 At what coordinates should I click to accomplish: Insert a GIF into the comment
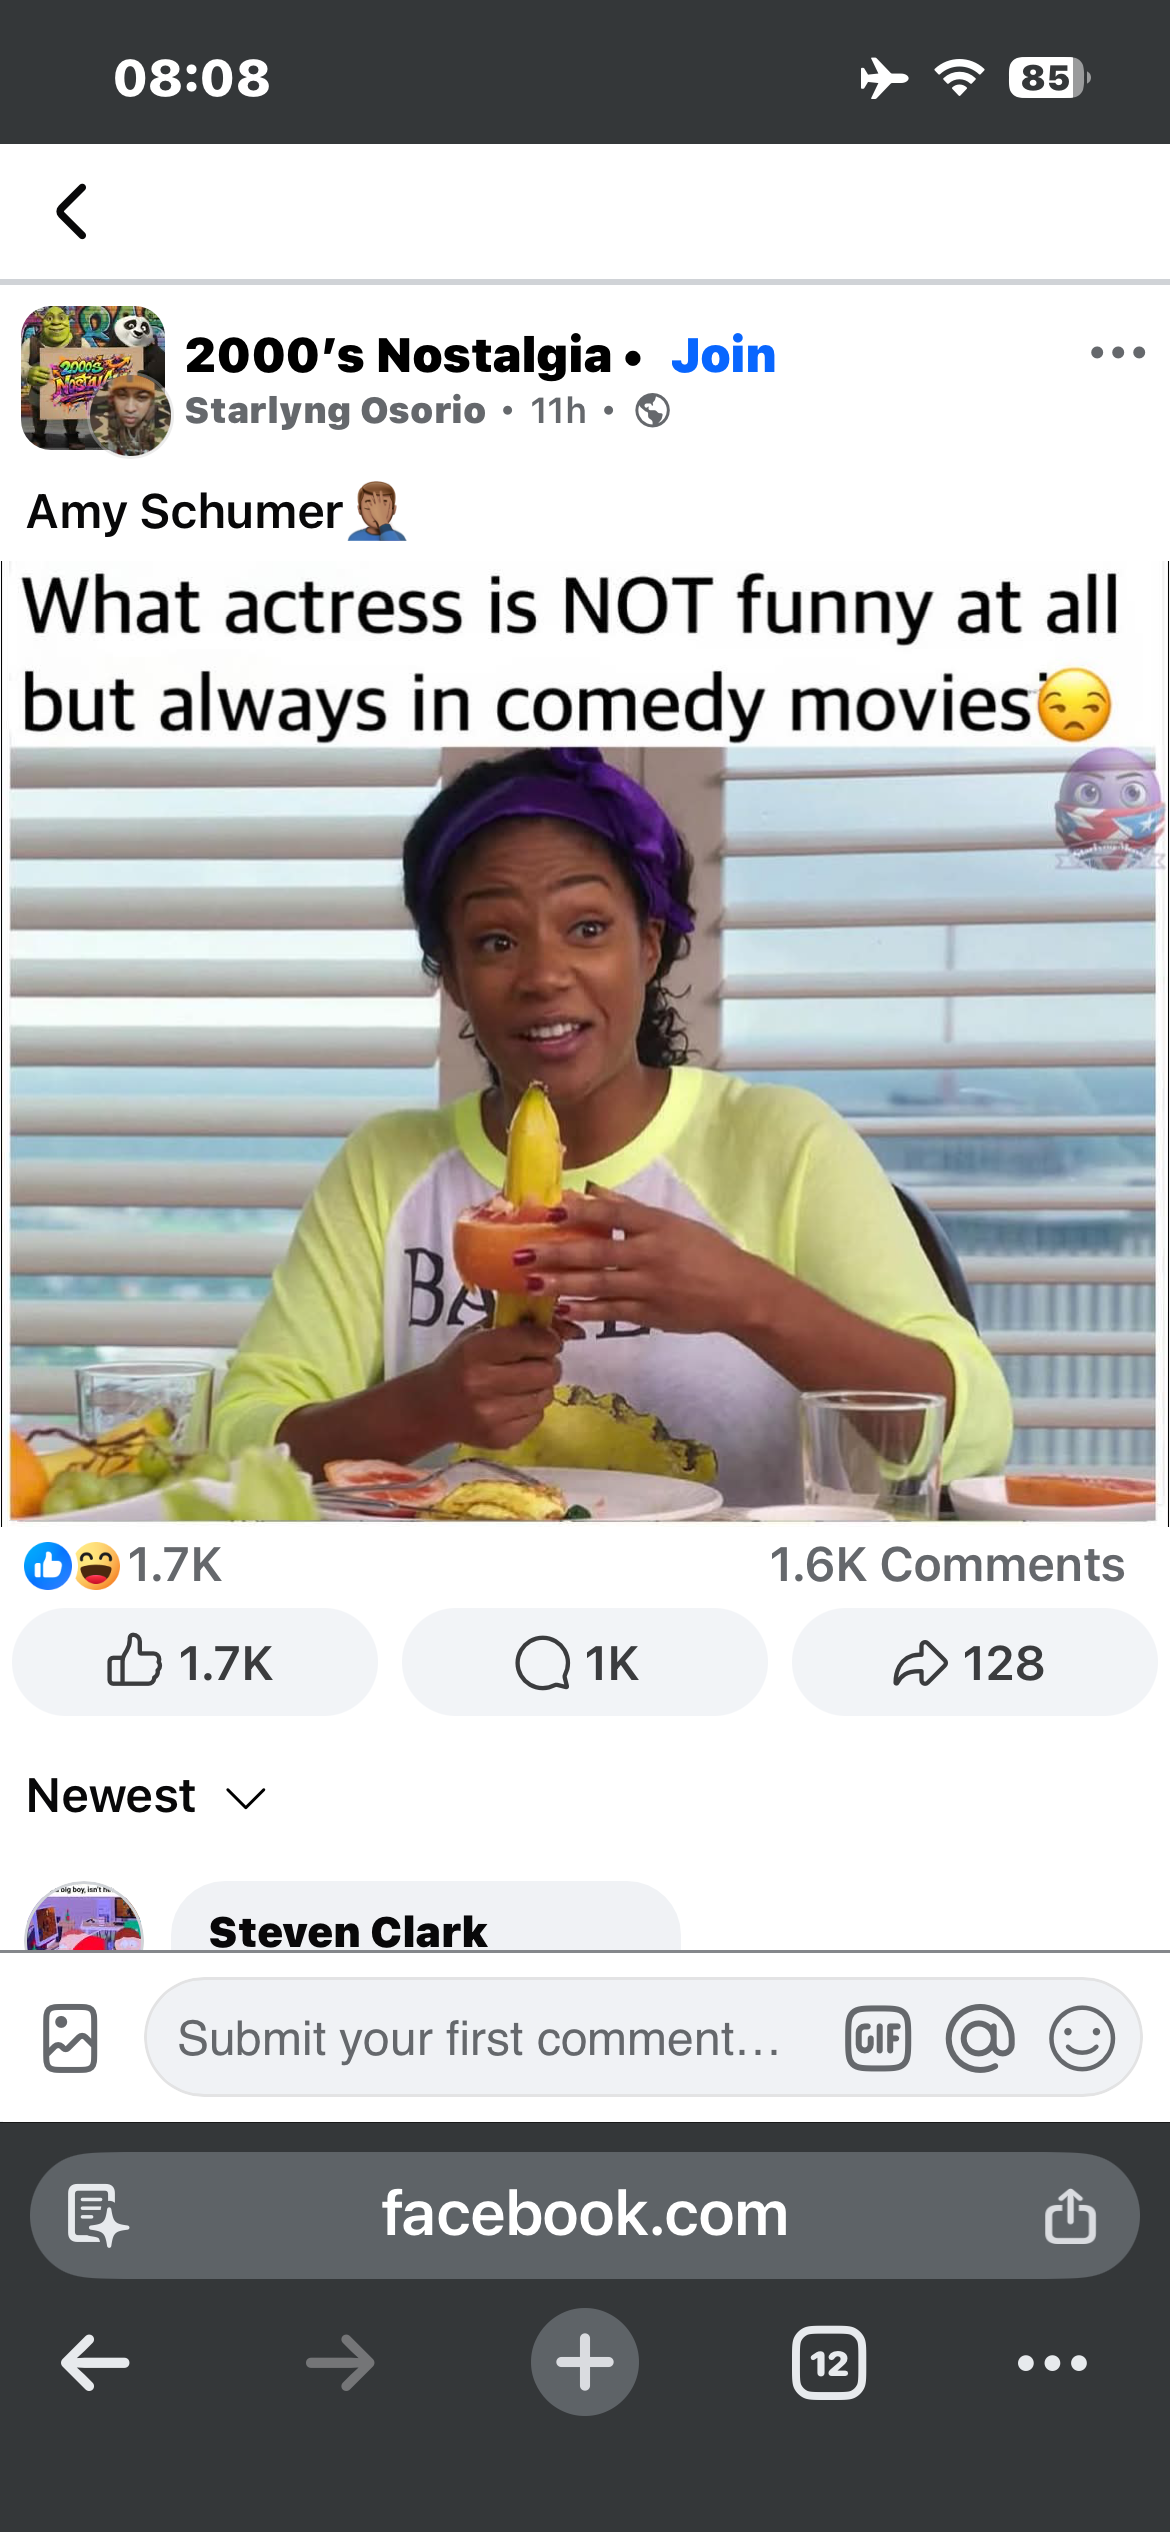(878, 2038)
